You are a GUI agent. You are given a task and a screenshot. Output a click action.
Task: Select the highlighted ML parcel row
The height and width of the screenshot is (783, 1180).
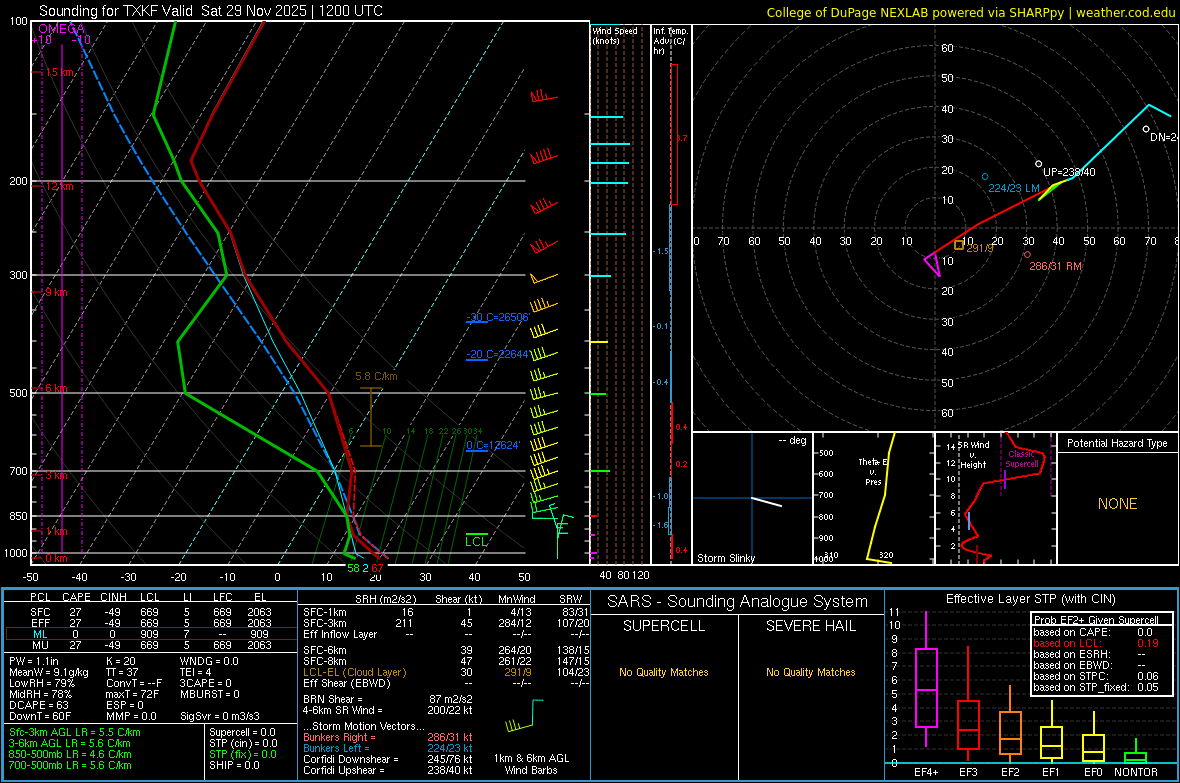151,634
